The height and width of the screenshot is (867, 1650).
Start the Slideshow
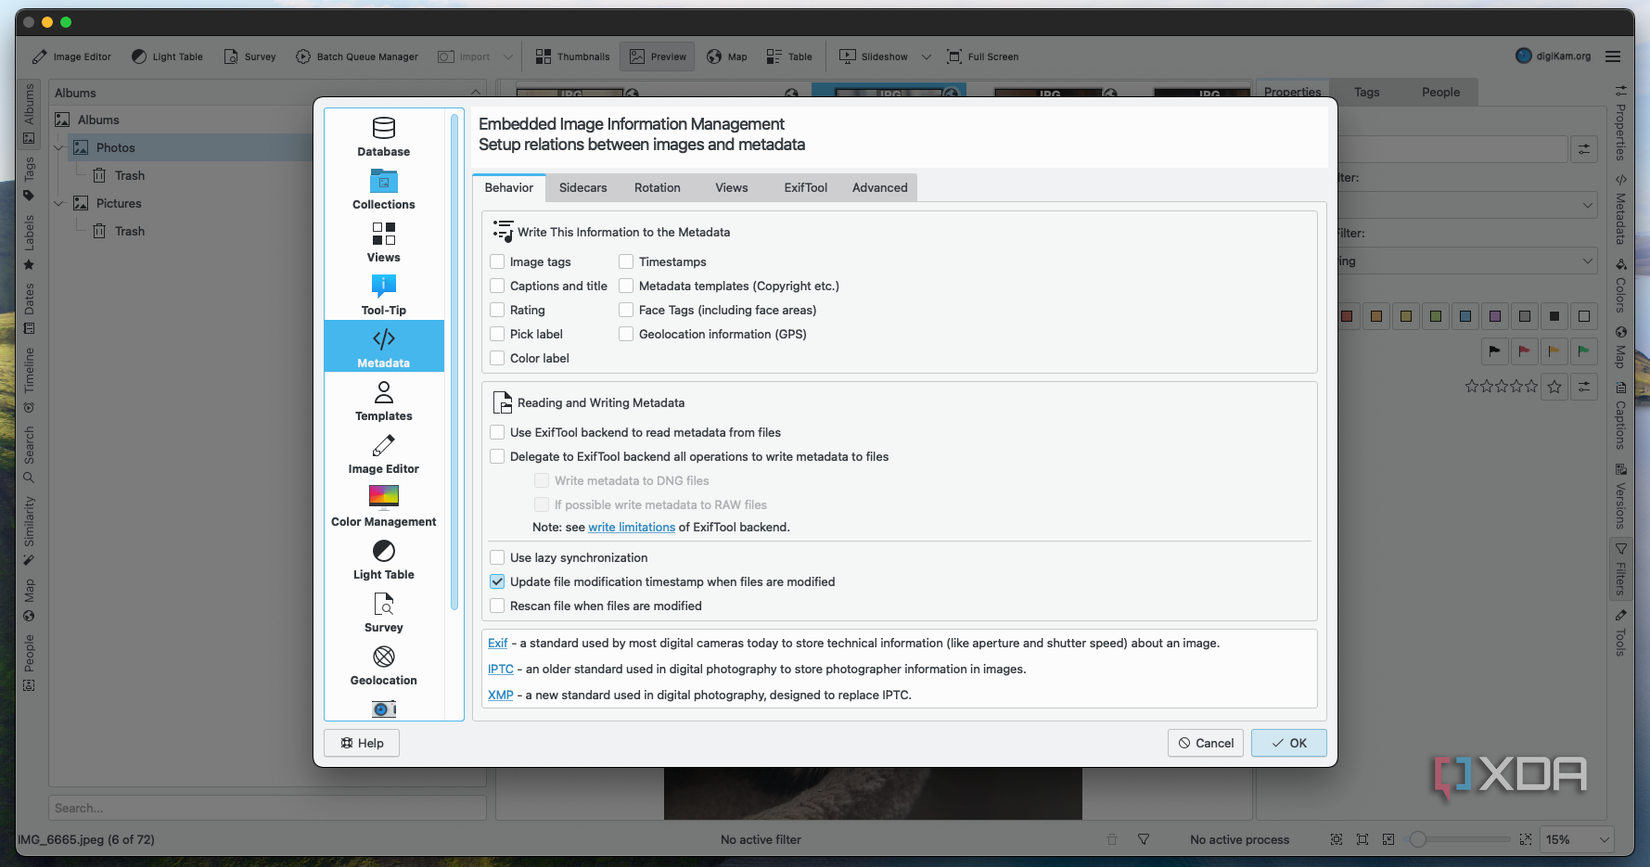pyautogui.click(x=874, y=57)
